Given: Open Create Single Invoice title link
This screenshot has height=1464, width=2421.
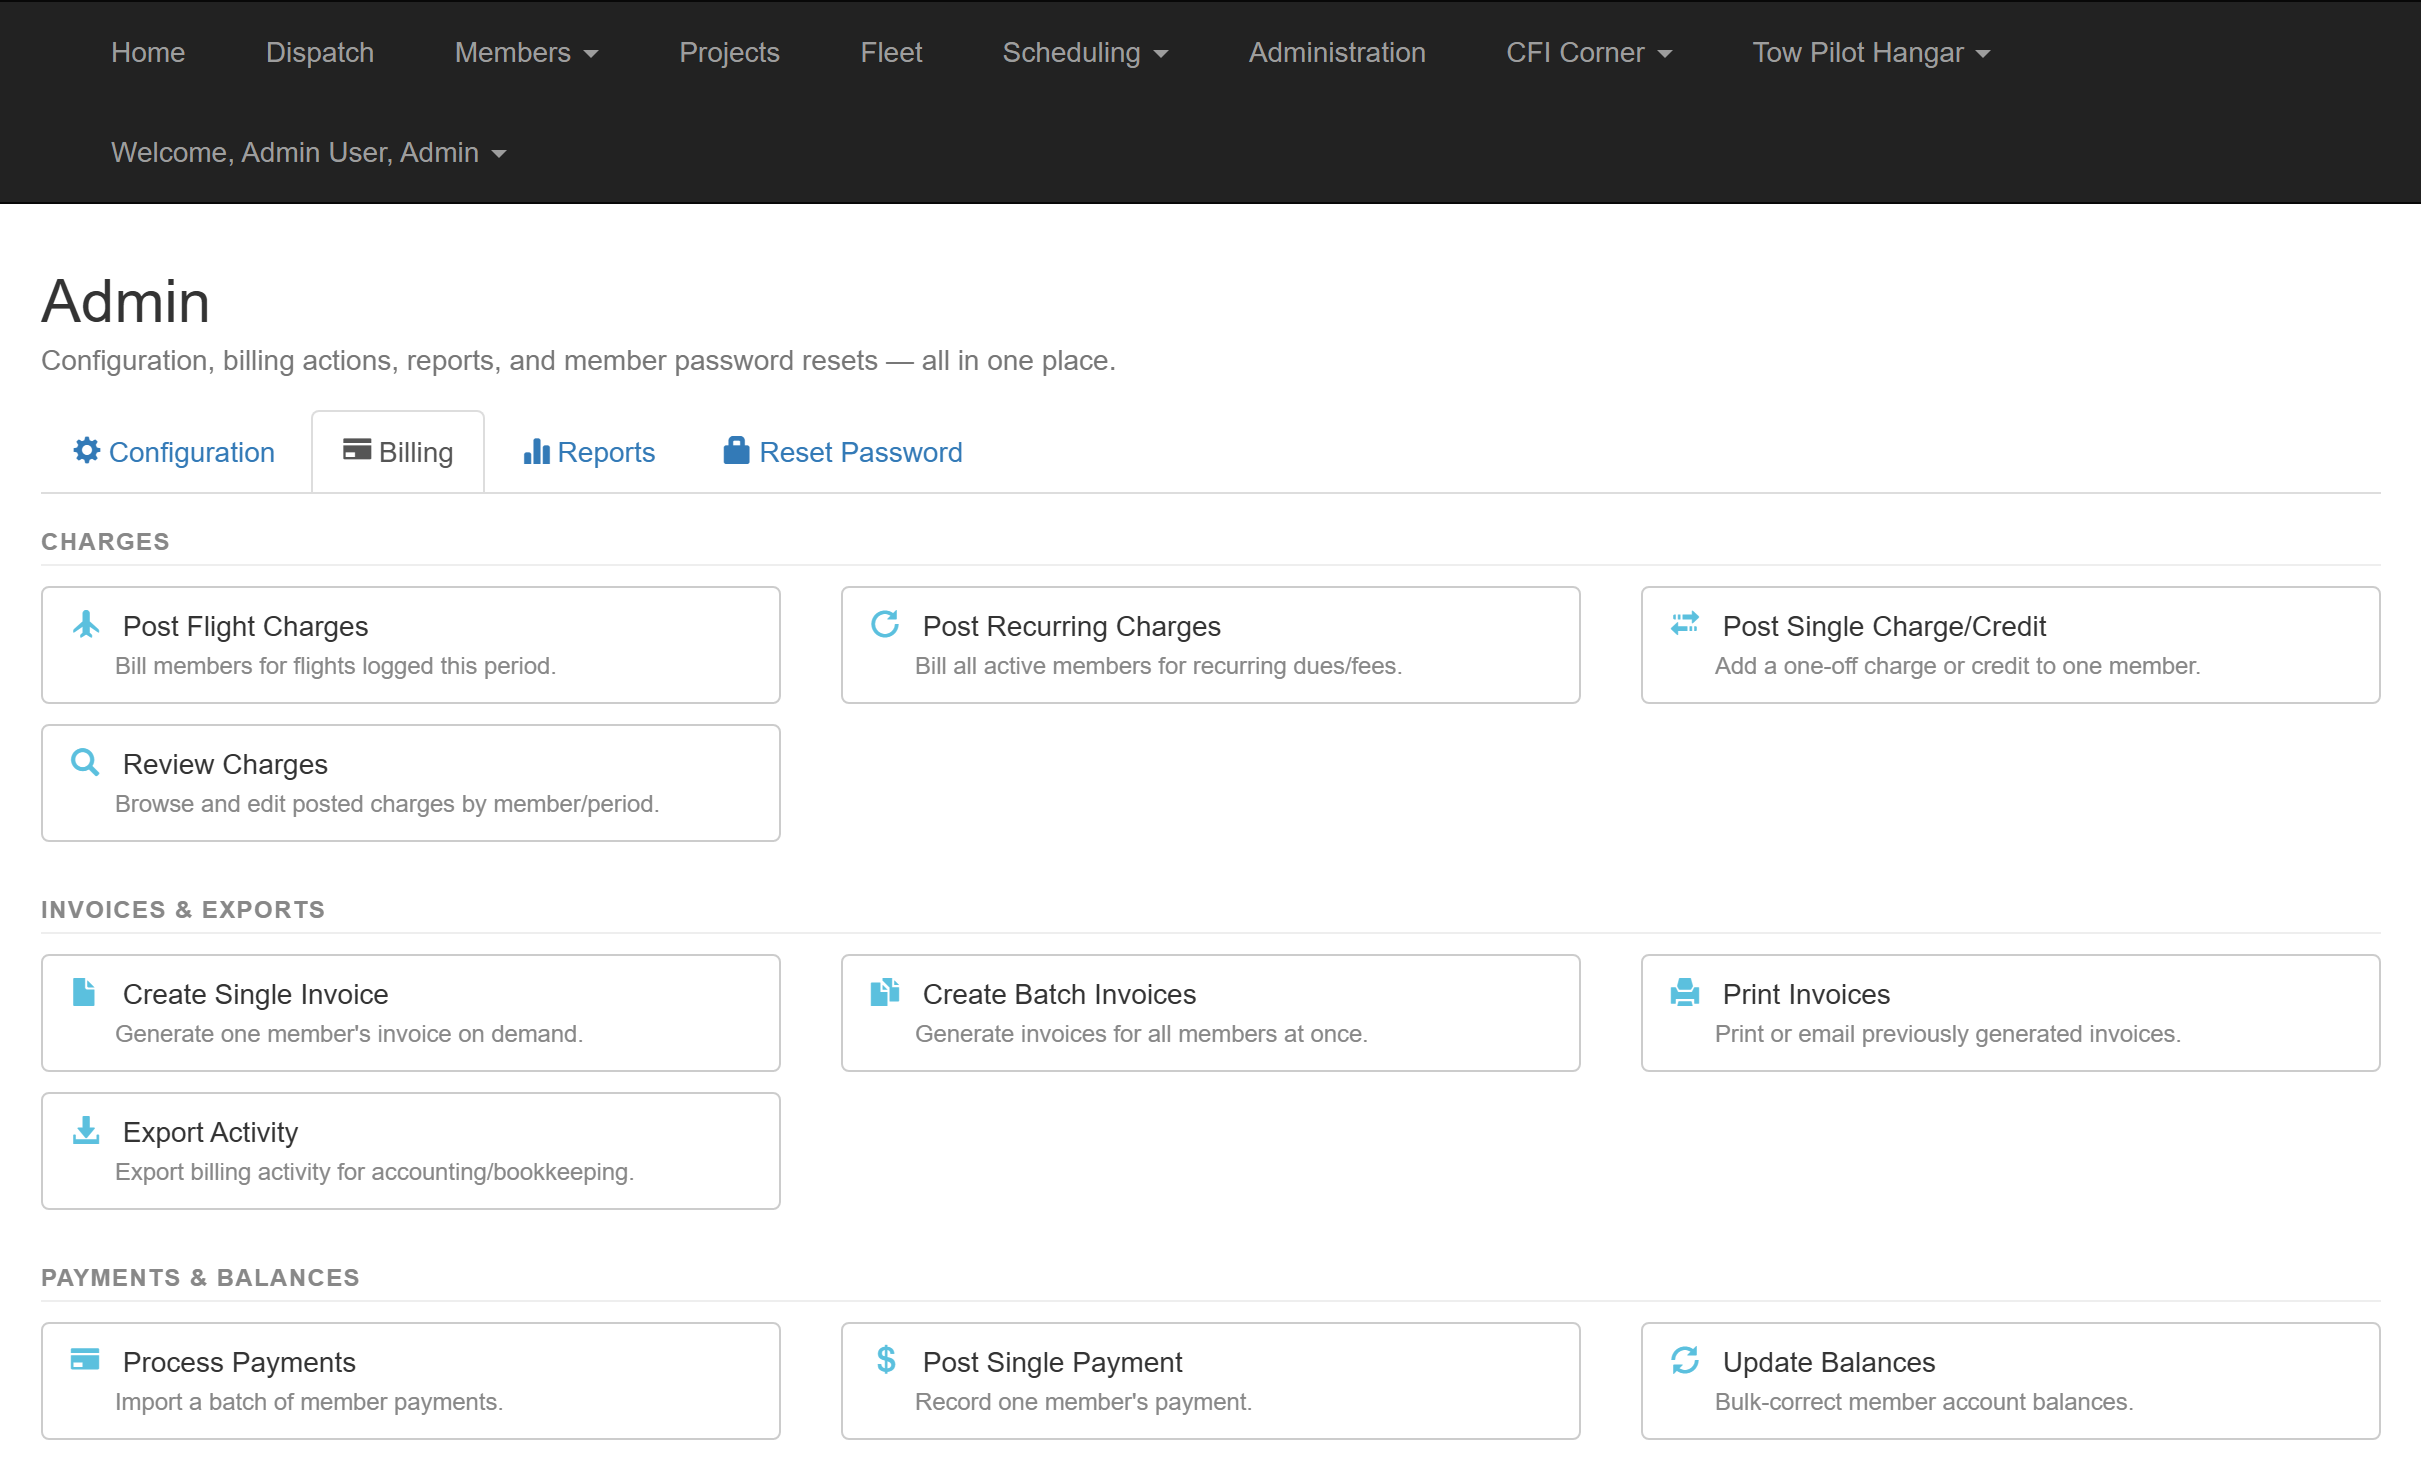Looking at the screenshot, I should (255, 994).
